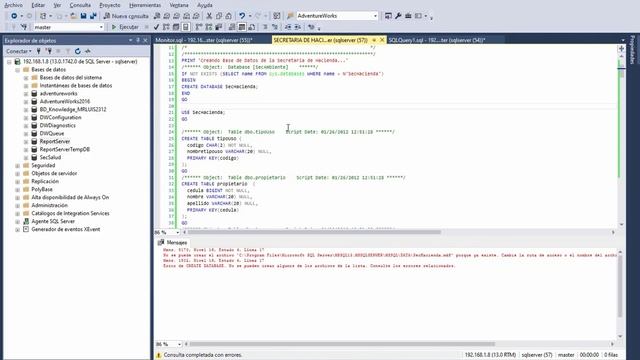
Task: Click the Ejecutar button
Action: click(x=125, y=27)
